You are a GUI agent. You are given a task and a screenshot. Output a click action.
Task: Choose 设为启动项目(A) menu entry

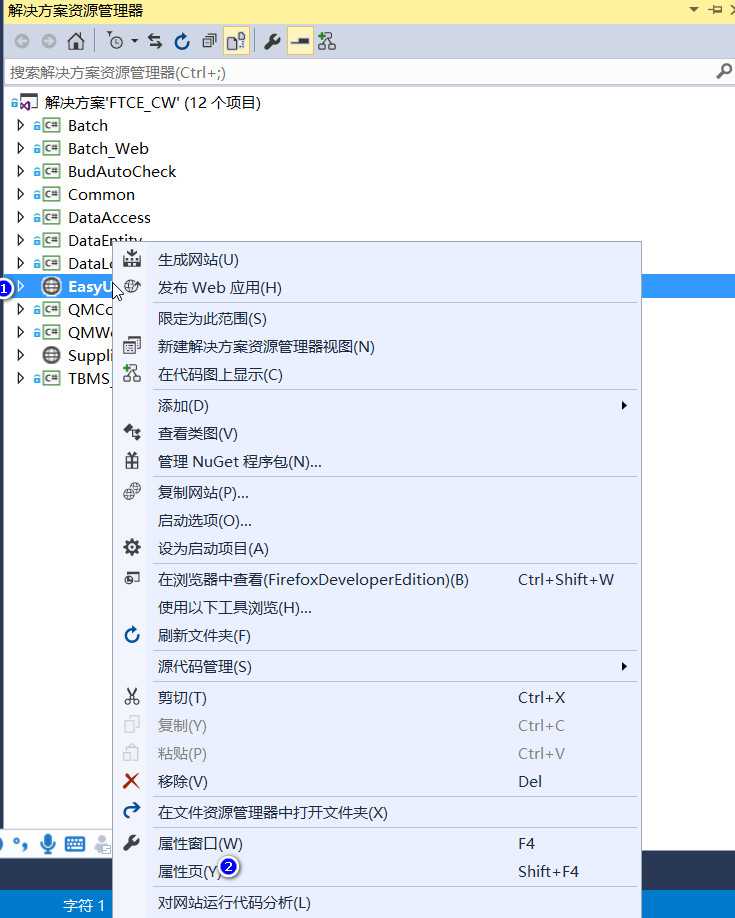point(213,548)
